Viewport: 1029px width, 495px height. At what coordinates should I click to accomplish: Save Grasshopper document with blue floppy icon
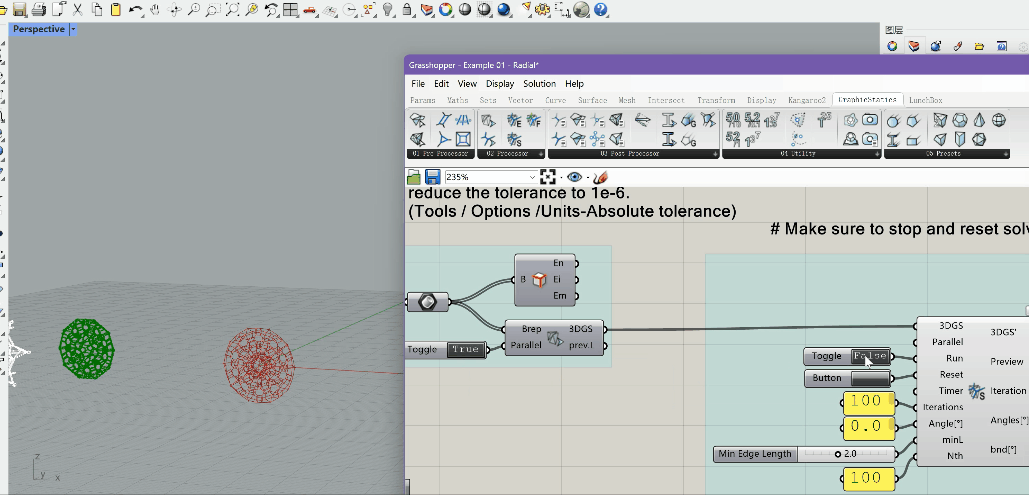coord(432,177)
